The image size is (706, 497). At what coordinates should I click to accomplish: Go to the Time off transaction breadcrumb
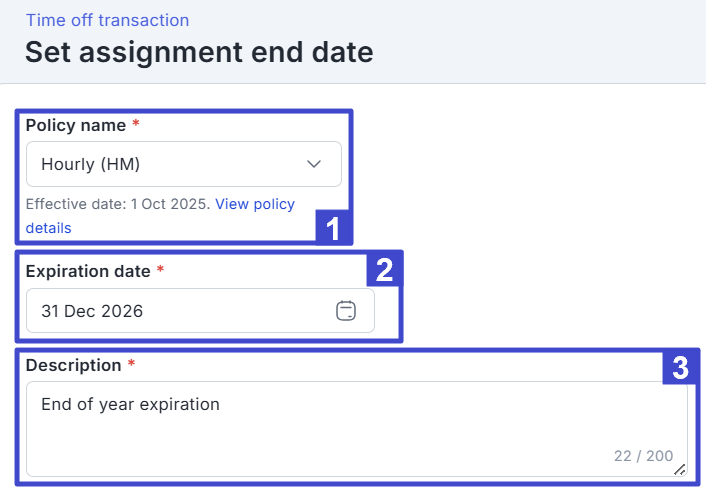107,20
